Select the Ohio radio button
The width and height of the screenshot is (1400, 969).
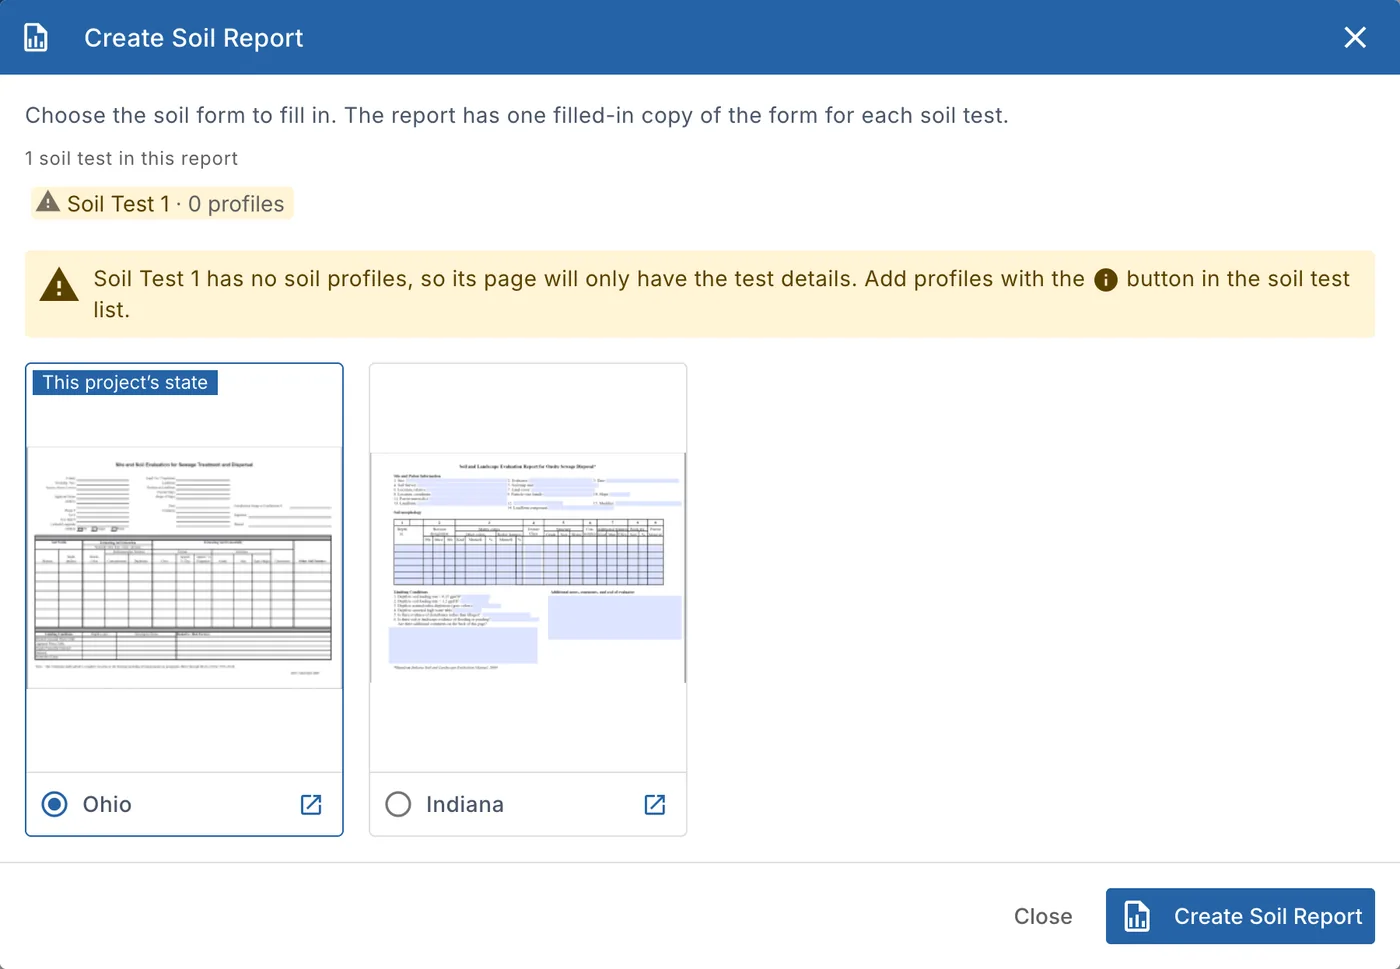(x=55, y=804)
